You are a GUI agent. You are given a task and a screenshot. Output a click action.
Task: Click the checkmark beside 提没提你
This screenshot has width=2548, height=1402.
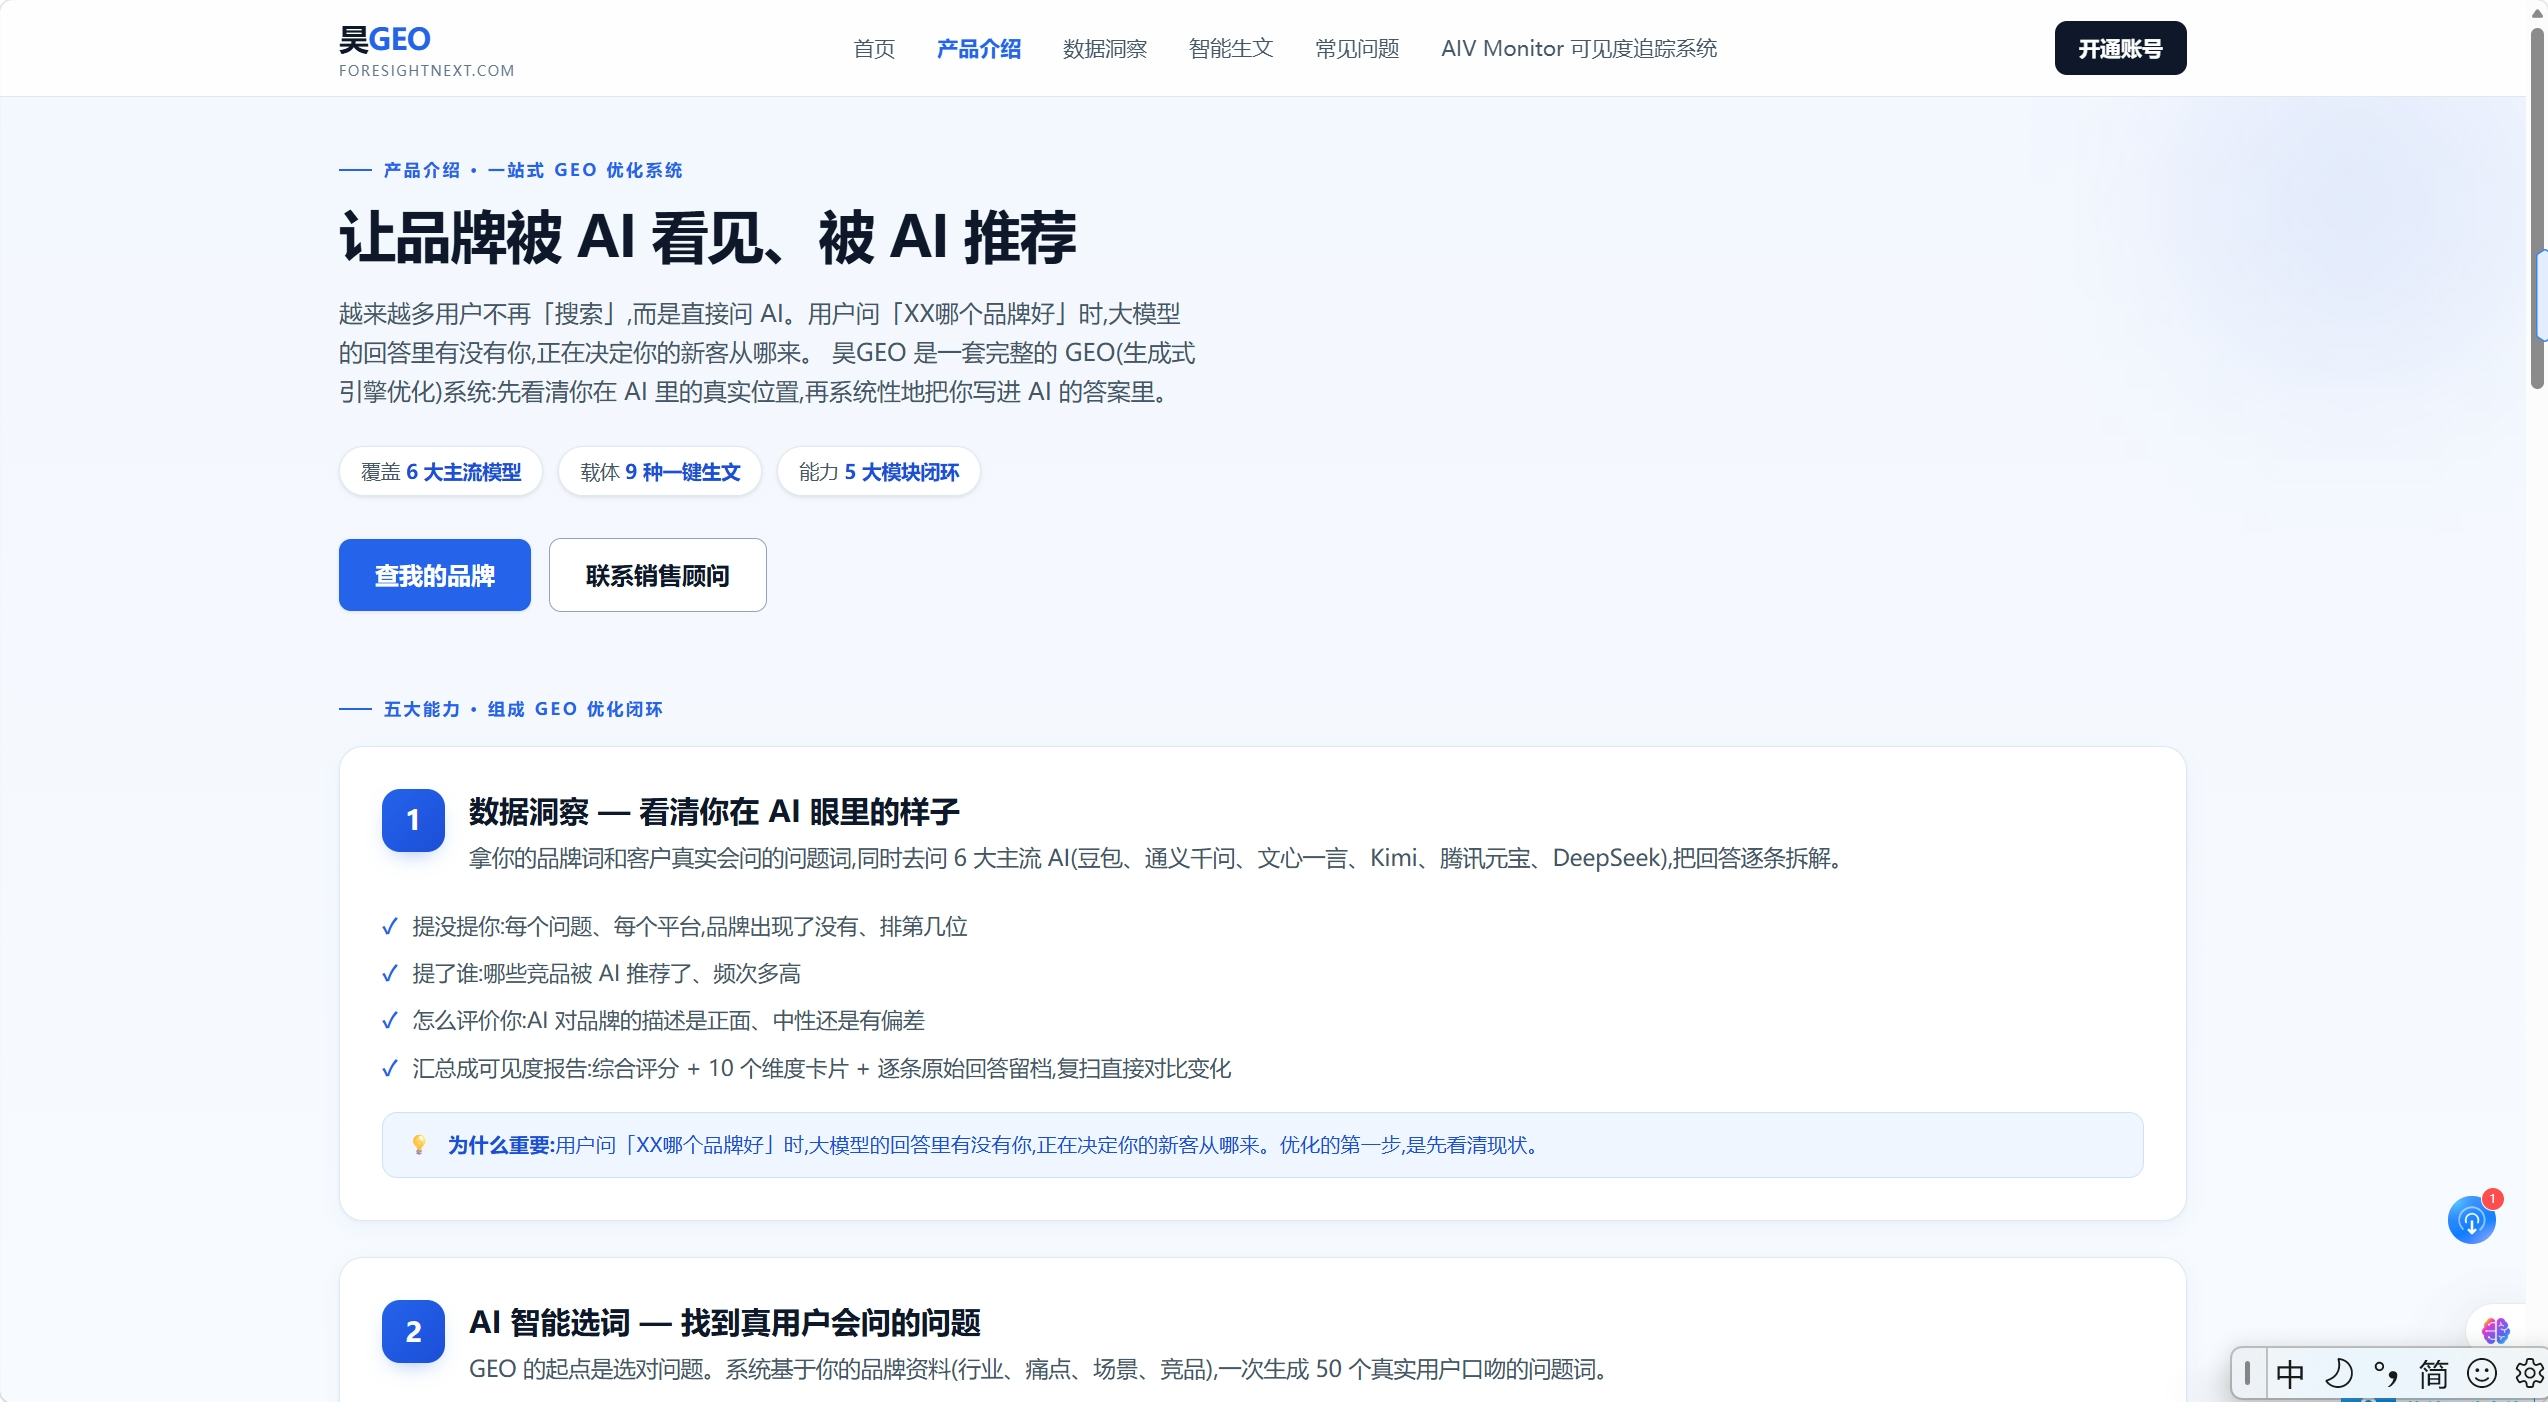coord(390,926)
